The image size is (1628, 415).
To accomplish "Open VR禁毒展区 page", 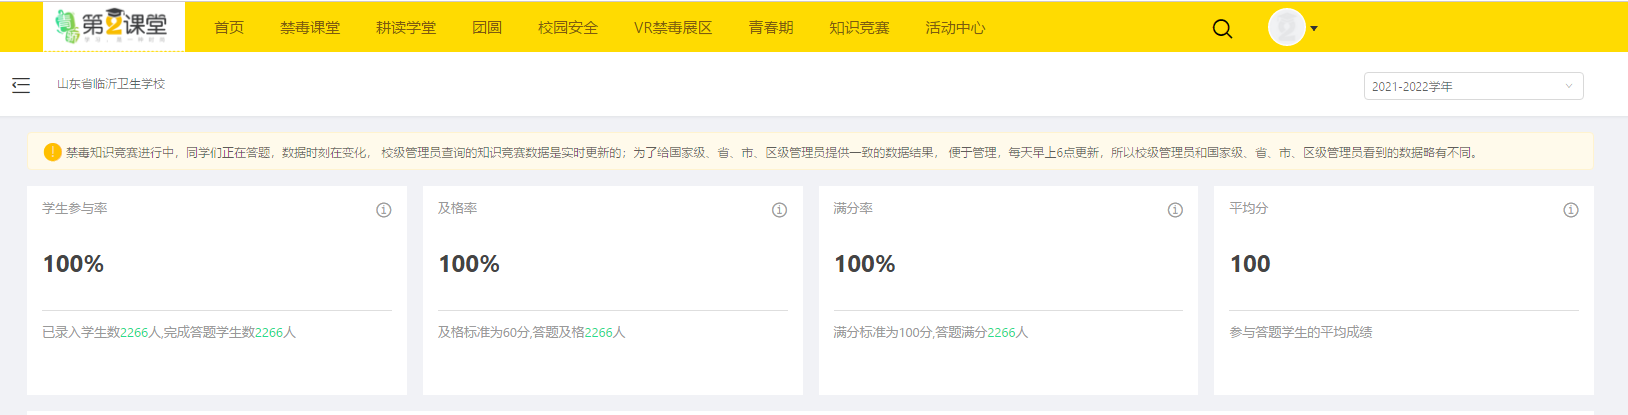I will [673, 28].
